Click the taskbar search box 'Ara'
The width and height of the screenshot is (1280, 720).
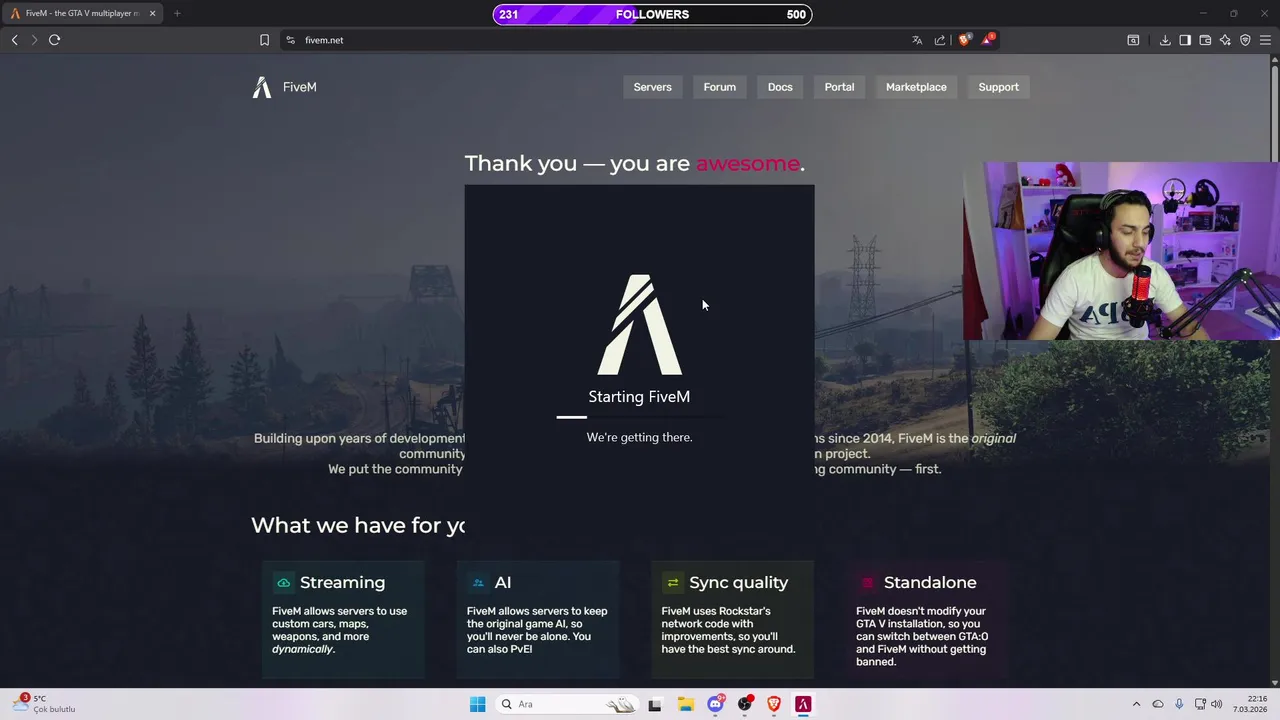pyautogui.click(x=566, y=704)
